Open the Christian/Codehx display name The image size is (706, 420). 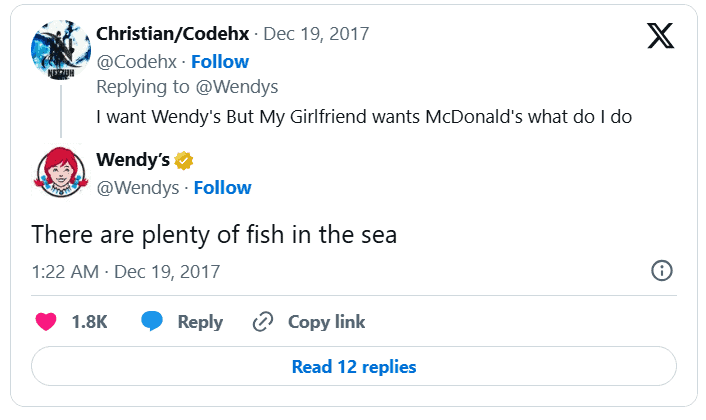point(171,34)
